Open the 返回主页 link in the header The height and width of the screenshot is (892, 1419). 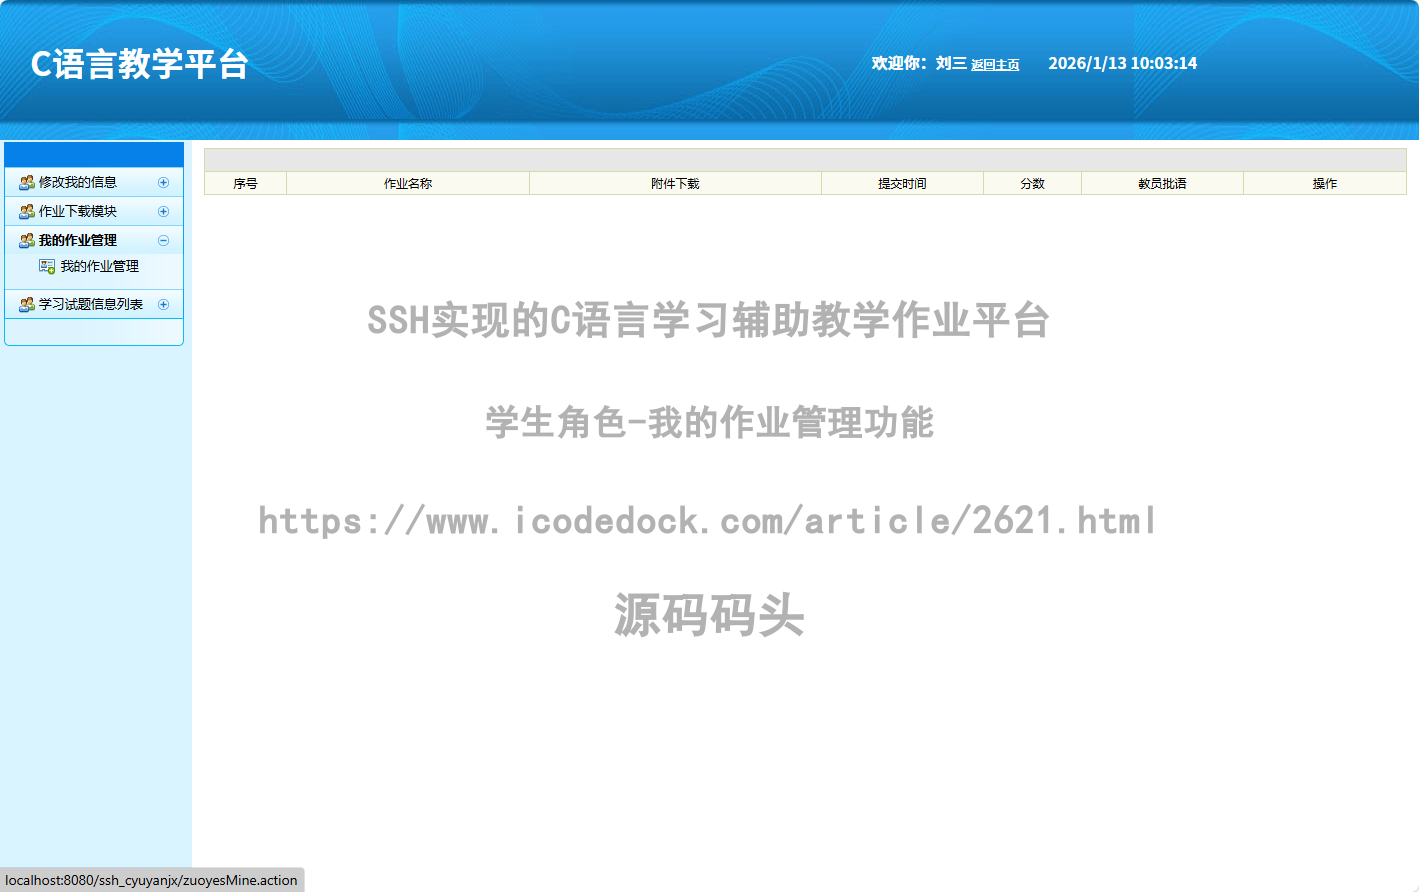(x=995, y=65)
